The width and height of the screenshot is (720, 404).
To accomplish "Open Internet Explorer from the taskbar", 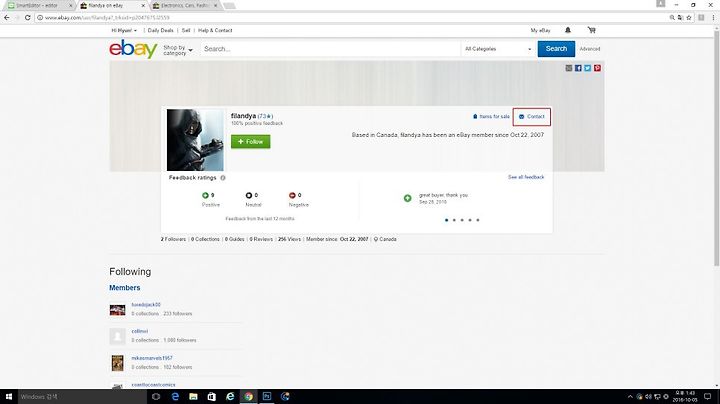I will 230,397.
